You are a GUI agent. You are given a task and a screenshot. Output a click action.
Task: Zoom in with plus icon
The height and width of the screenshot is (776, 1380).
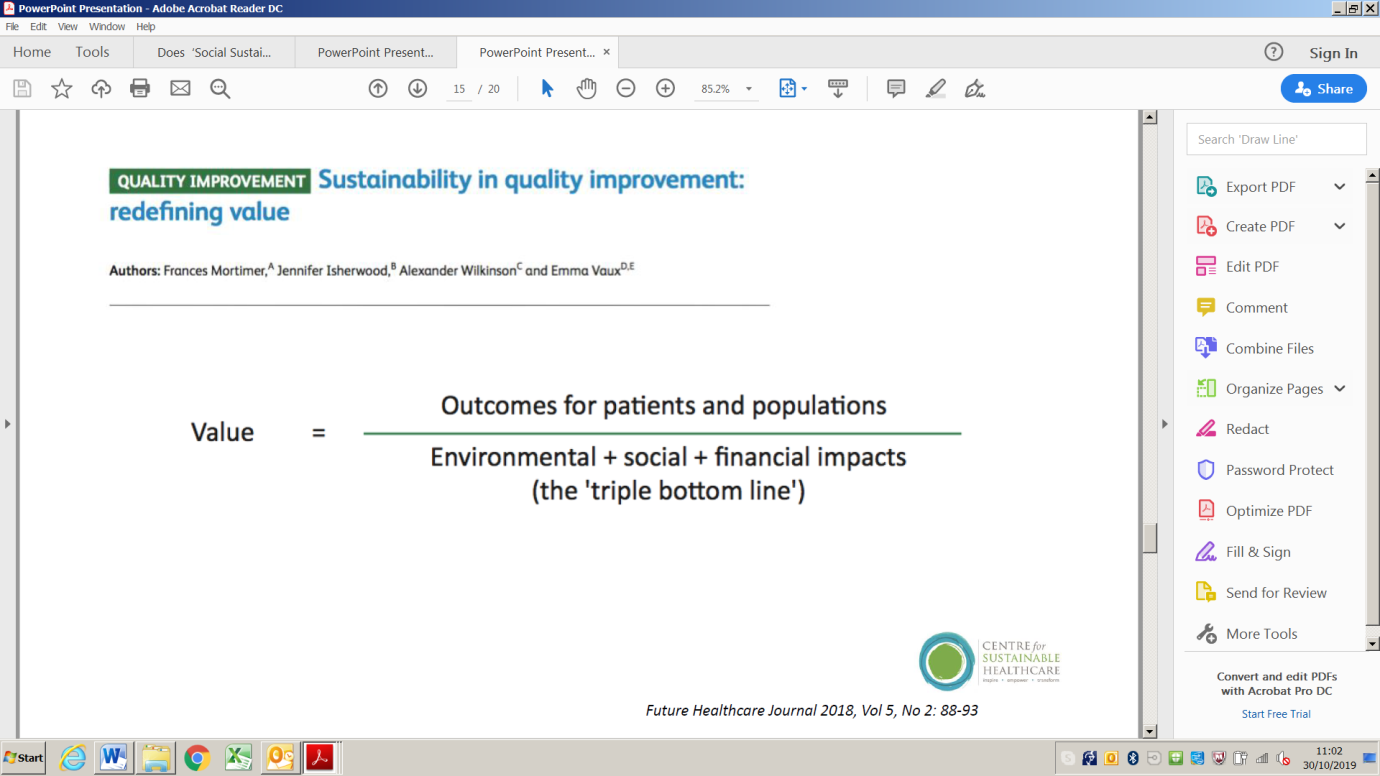point(666,89)
